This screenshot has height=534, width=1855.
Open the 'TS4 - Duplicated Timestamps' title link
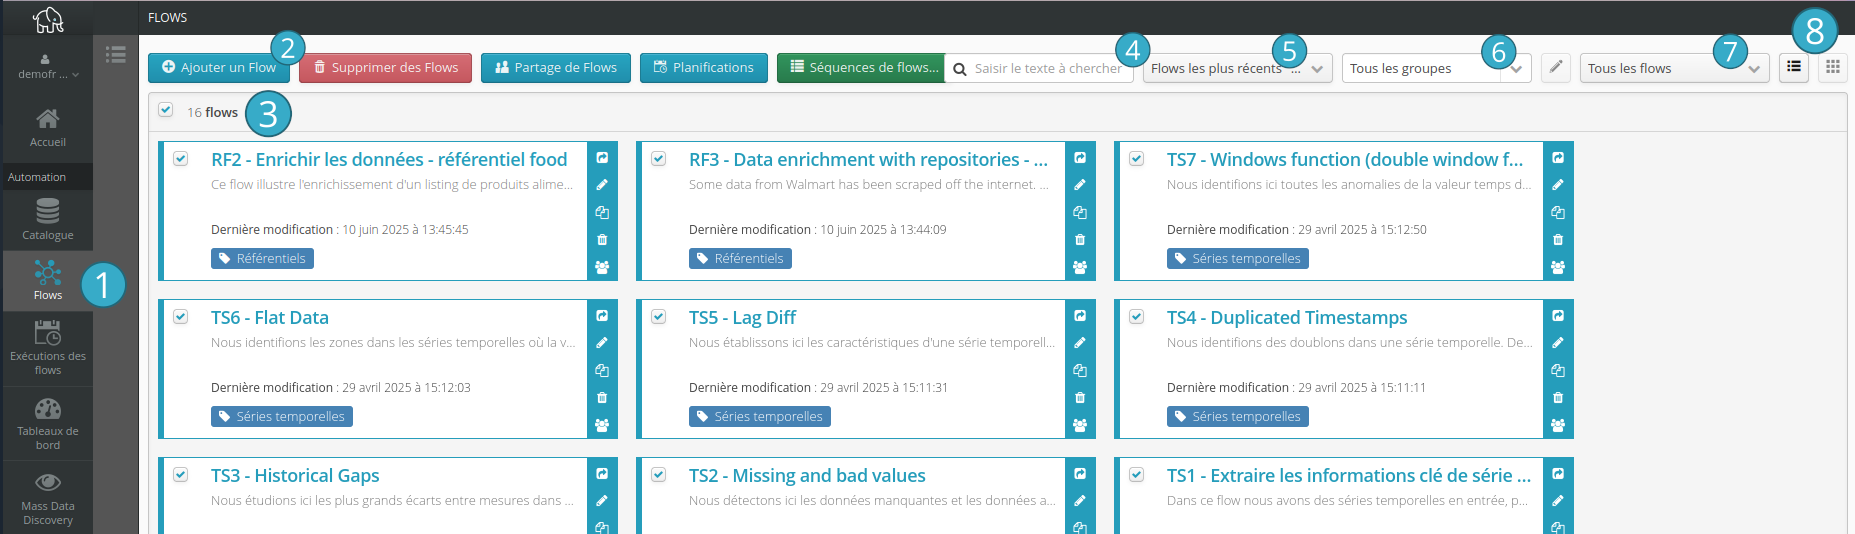tap(1287, 317)
